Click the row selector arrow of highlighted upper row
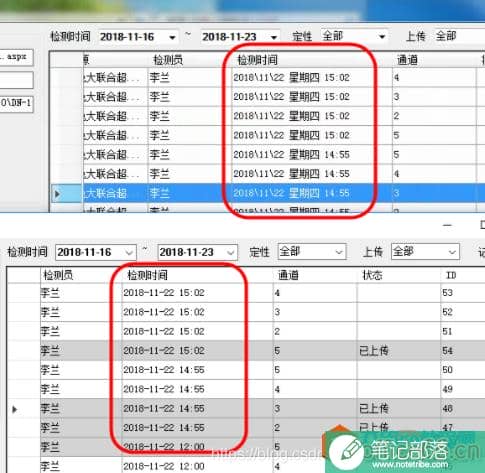This screenshot has width=485, height=473. pos(57,193)
